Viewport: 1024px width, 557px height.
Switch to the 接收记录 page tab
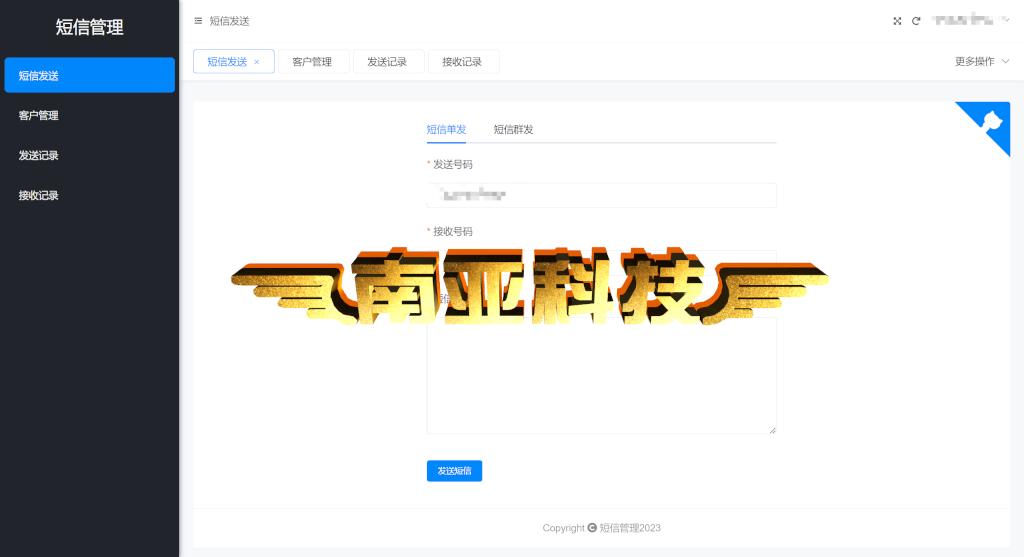pos(463,61)
